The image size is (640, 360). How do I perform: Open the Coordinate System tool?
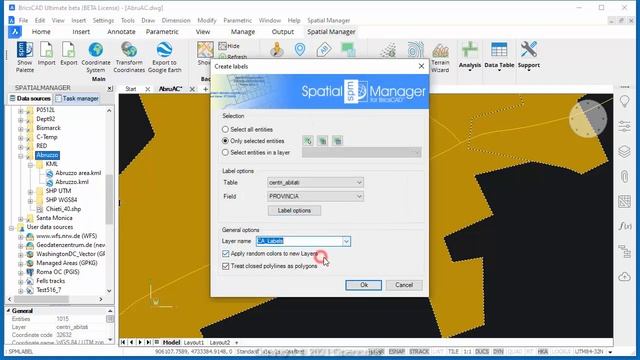pyautogui.click(x=96, y=57)
